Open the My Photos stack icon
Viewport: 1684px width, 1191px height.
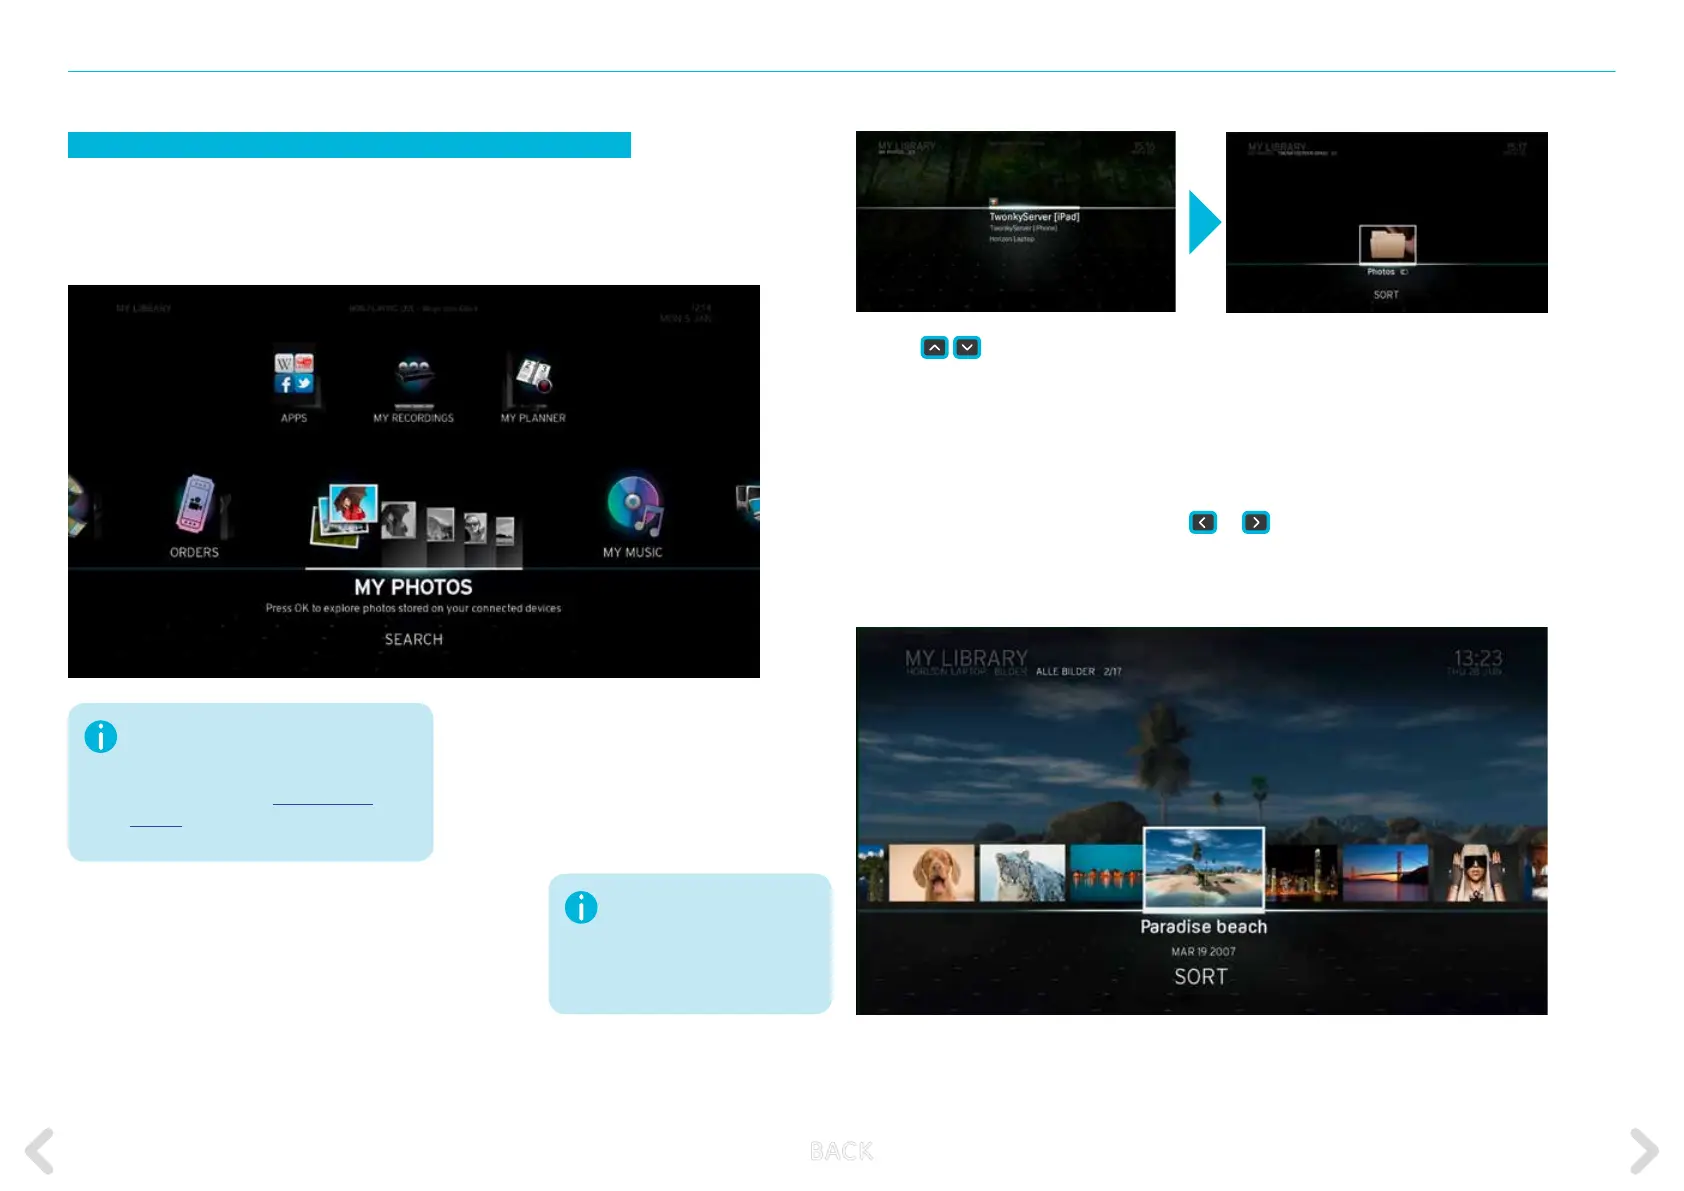[346, 514]
